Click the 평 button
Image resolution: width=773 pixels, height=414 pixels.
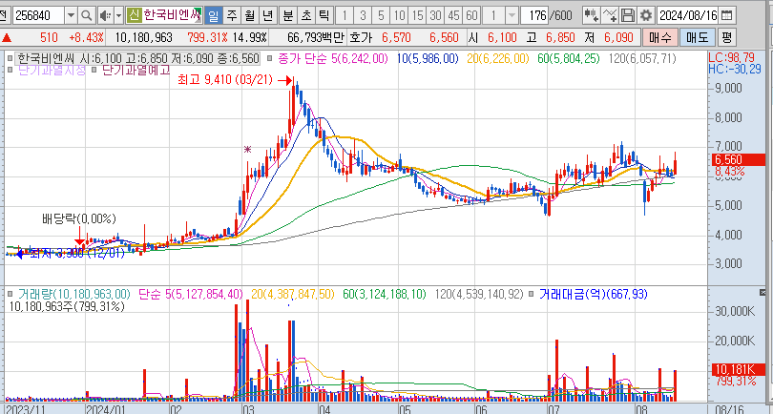tap(726, 37)
